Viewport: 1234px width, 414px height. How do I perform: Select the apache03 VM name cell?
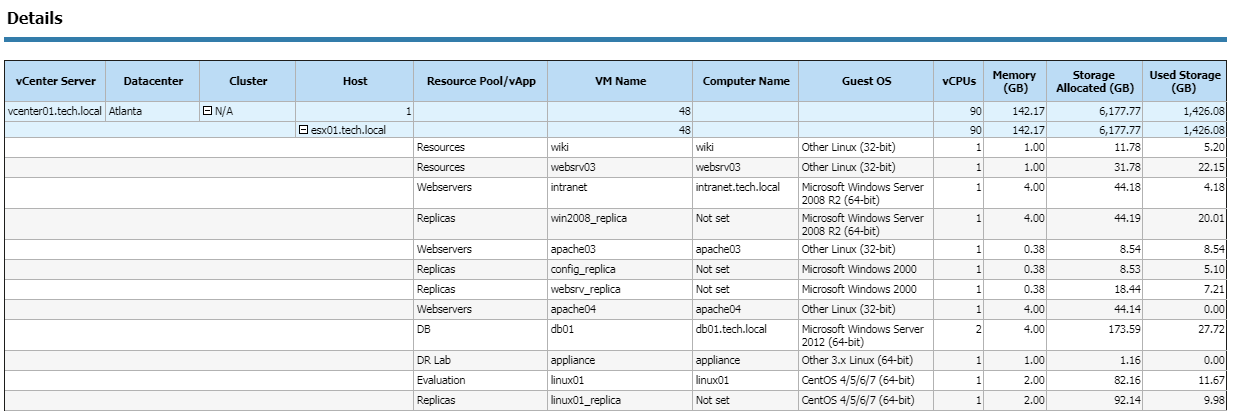pyautogui.click(x=620, y=249)
